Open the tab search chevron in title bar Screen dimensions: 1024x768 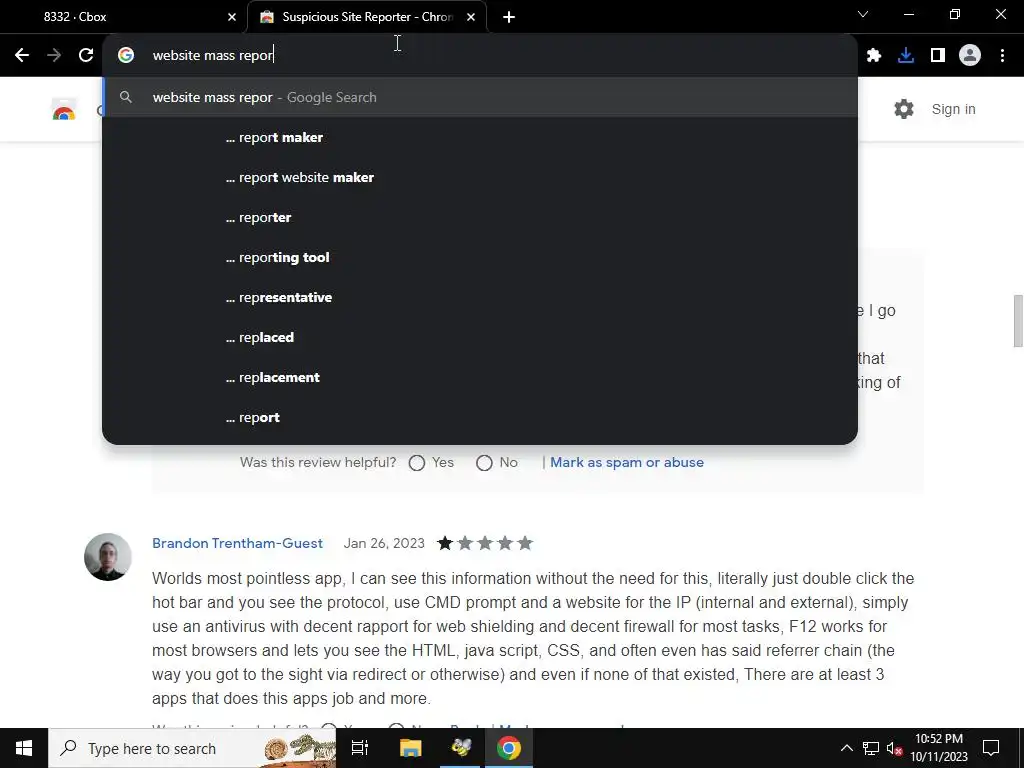pos(863,14)
